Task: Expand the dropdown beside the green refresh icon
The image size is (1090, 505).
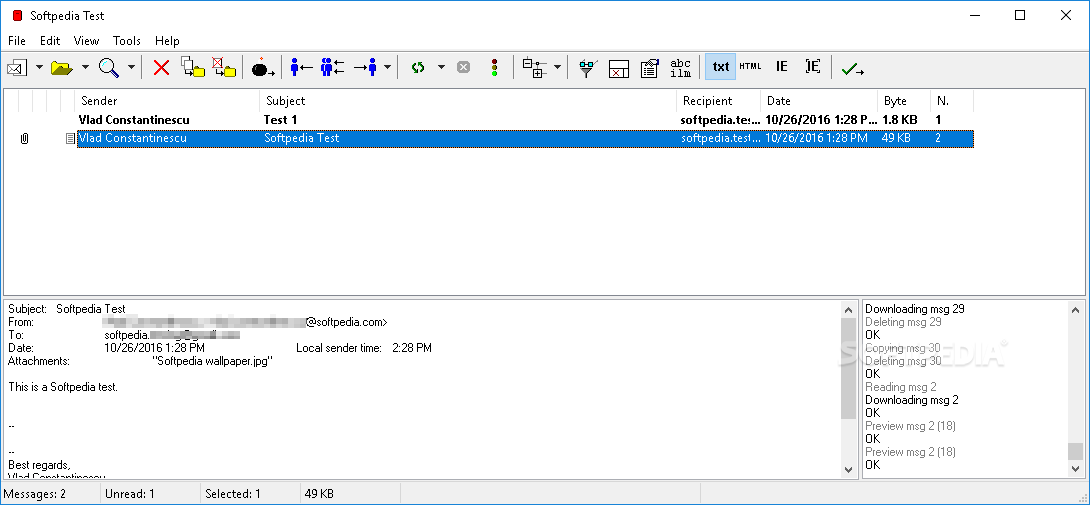Action: (x=441, y=67)
